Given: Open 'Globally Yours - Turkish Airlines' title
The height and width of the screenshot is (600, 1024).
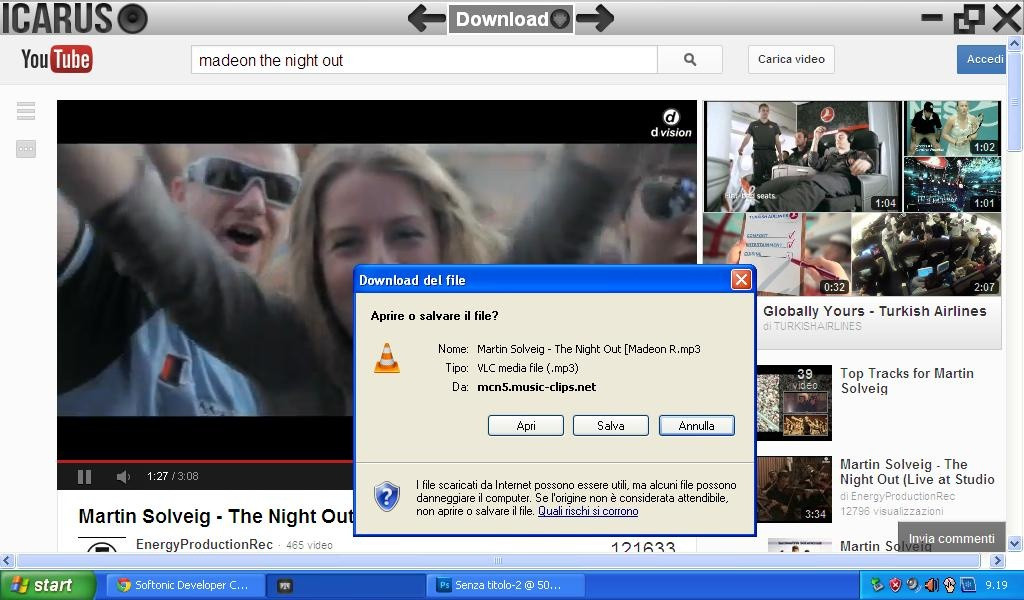Looking at the screenshot, I should (874, 311).
